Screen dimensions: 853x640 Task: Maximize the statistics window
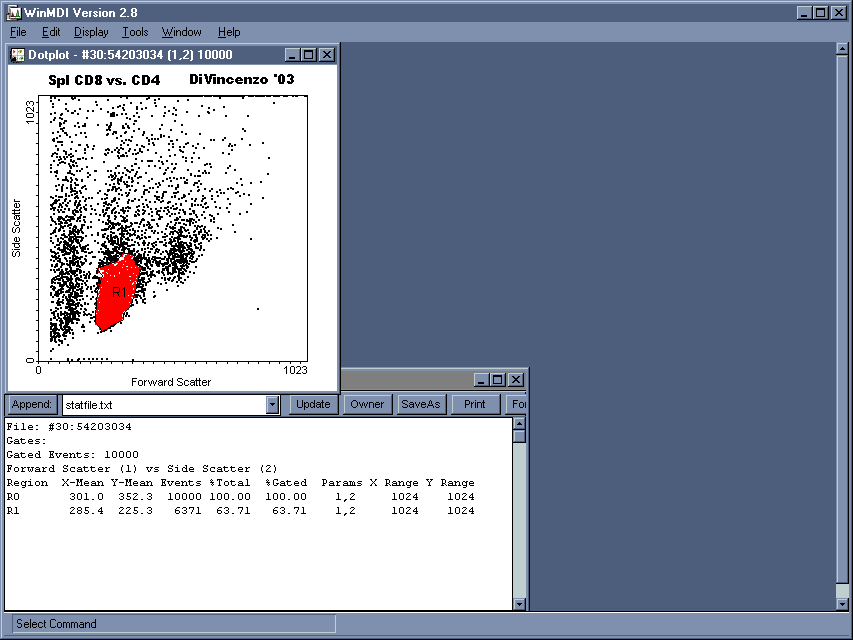(499, 380)
